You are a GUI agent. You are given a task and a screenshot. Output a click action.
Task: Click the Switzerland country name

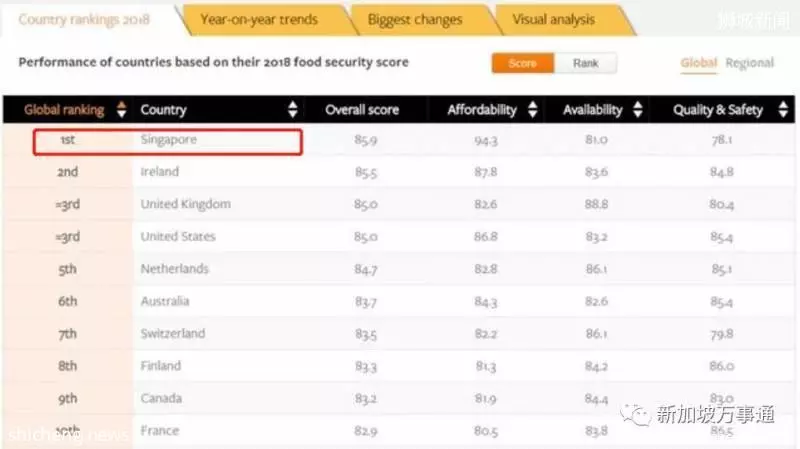point(173,334)
